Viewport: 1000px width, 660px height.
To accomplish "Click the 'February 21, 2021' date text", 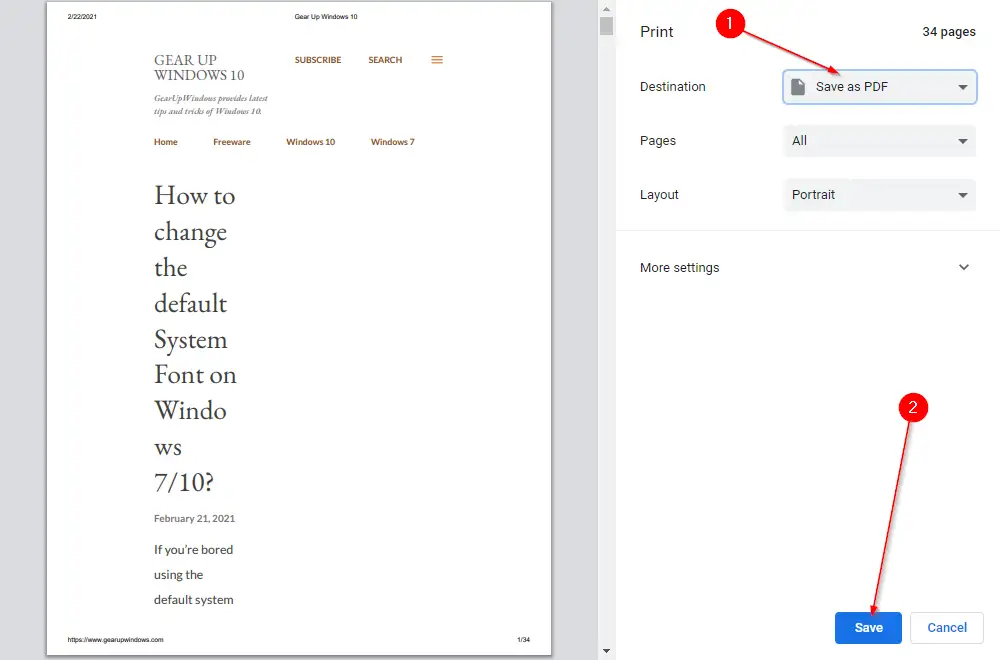I will pyautogui.click(x=195, y=519).
